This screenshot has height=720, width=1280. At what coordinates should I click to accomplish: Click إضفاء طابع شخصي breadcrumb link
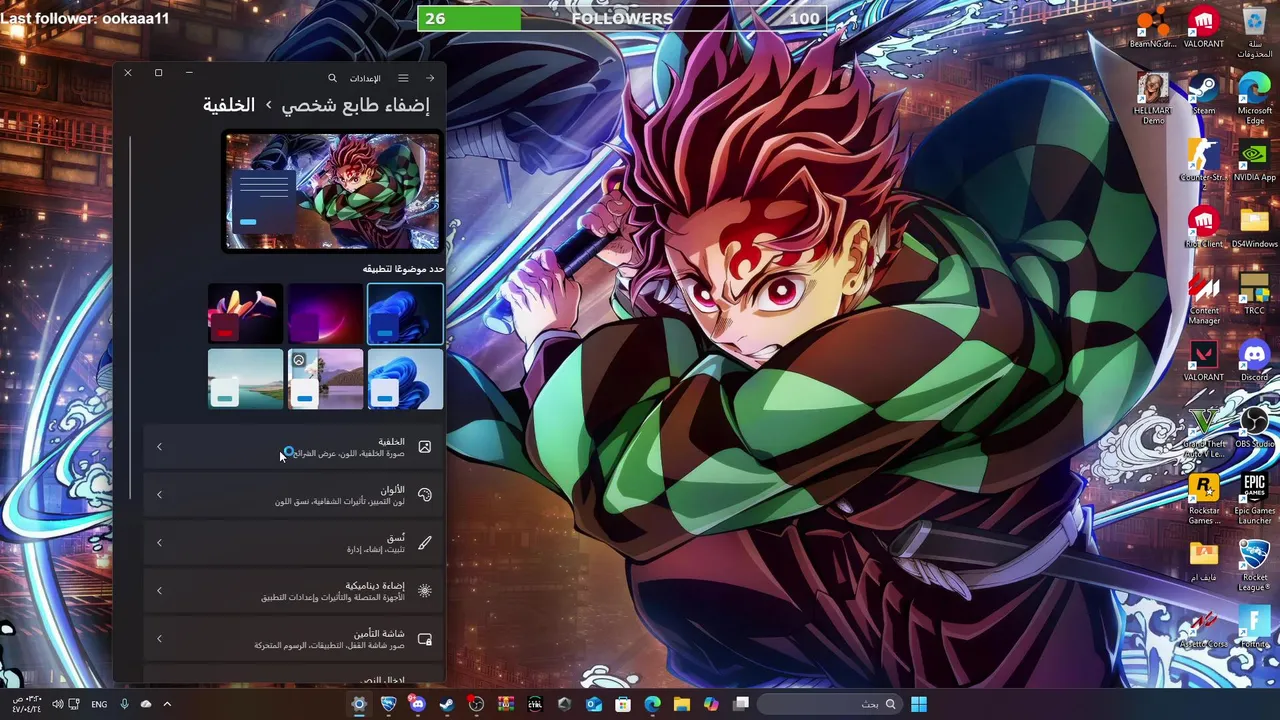point(355,105)
